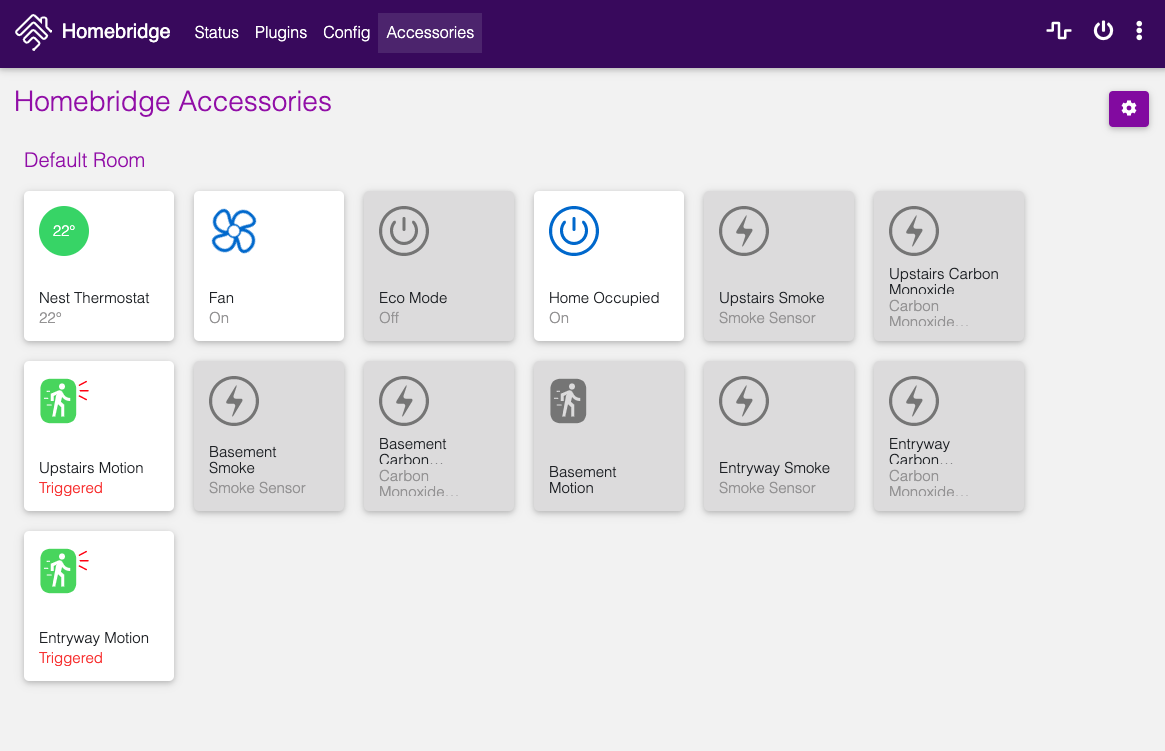Toggle Eco Mode switch on
This screenshot has width=1165, height=751.
coord(439,266)
